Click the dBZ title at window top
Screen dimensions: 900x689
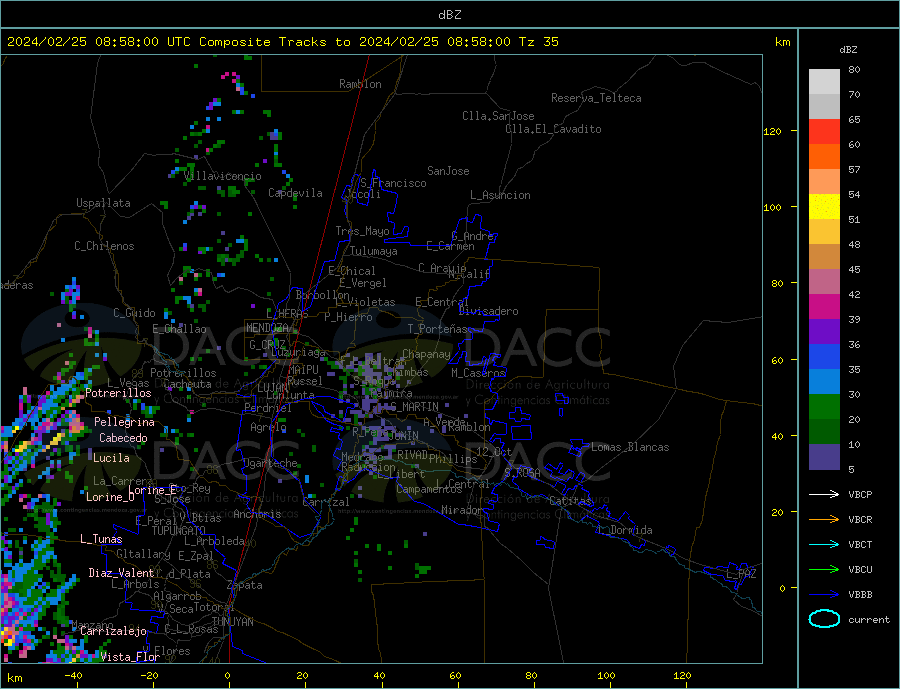tap(449, 15)
